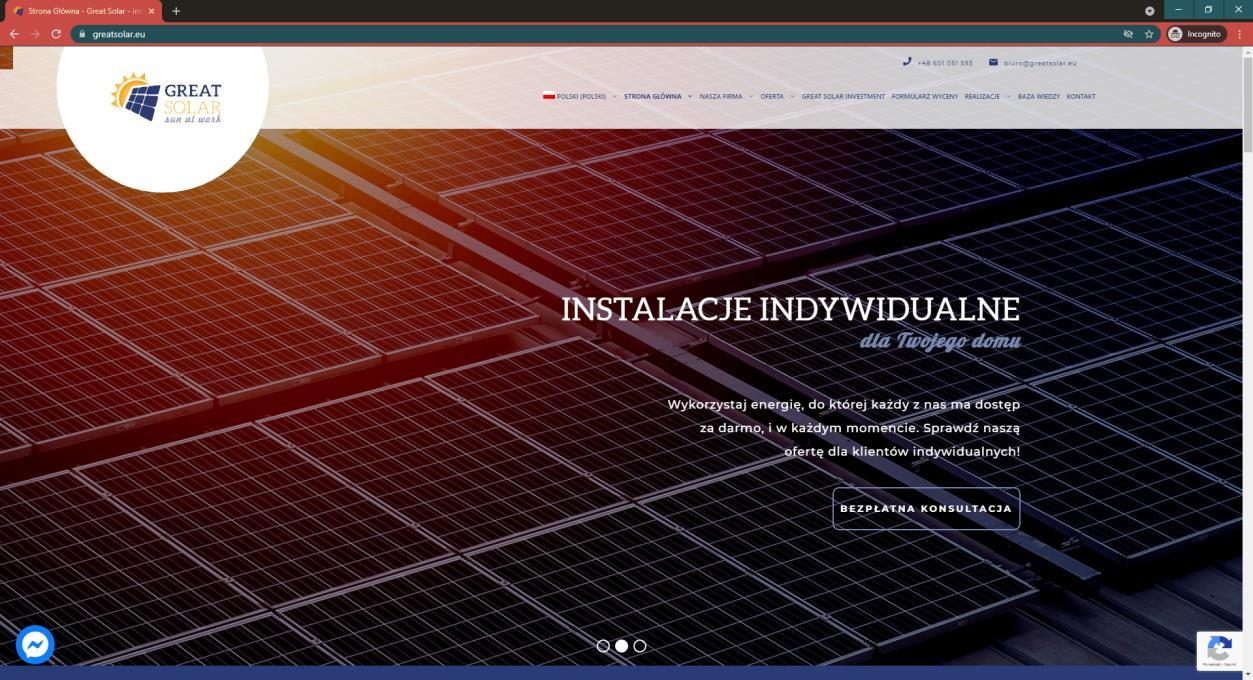Select the Strona Główna browser tab
Screen dimensions: 1253x680
[85, 11]
